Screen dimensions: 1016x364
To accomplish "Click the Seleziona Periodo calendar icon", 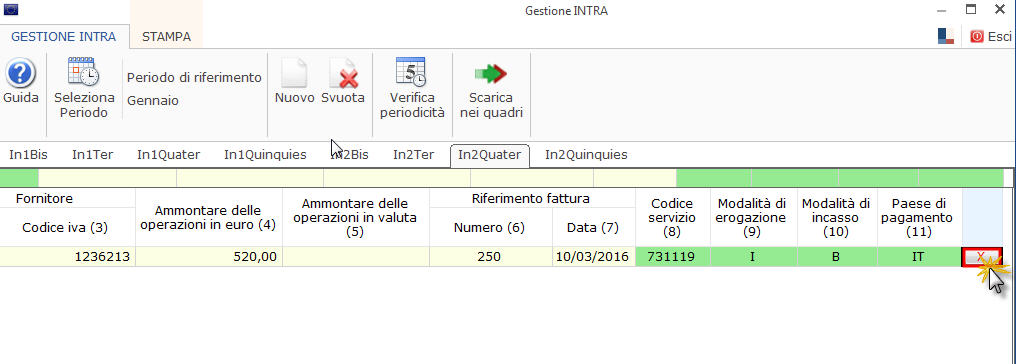I will [84, 72].
